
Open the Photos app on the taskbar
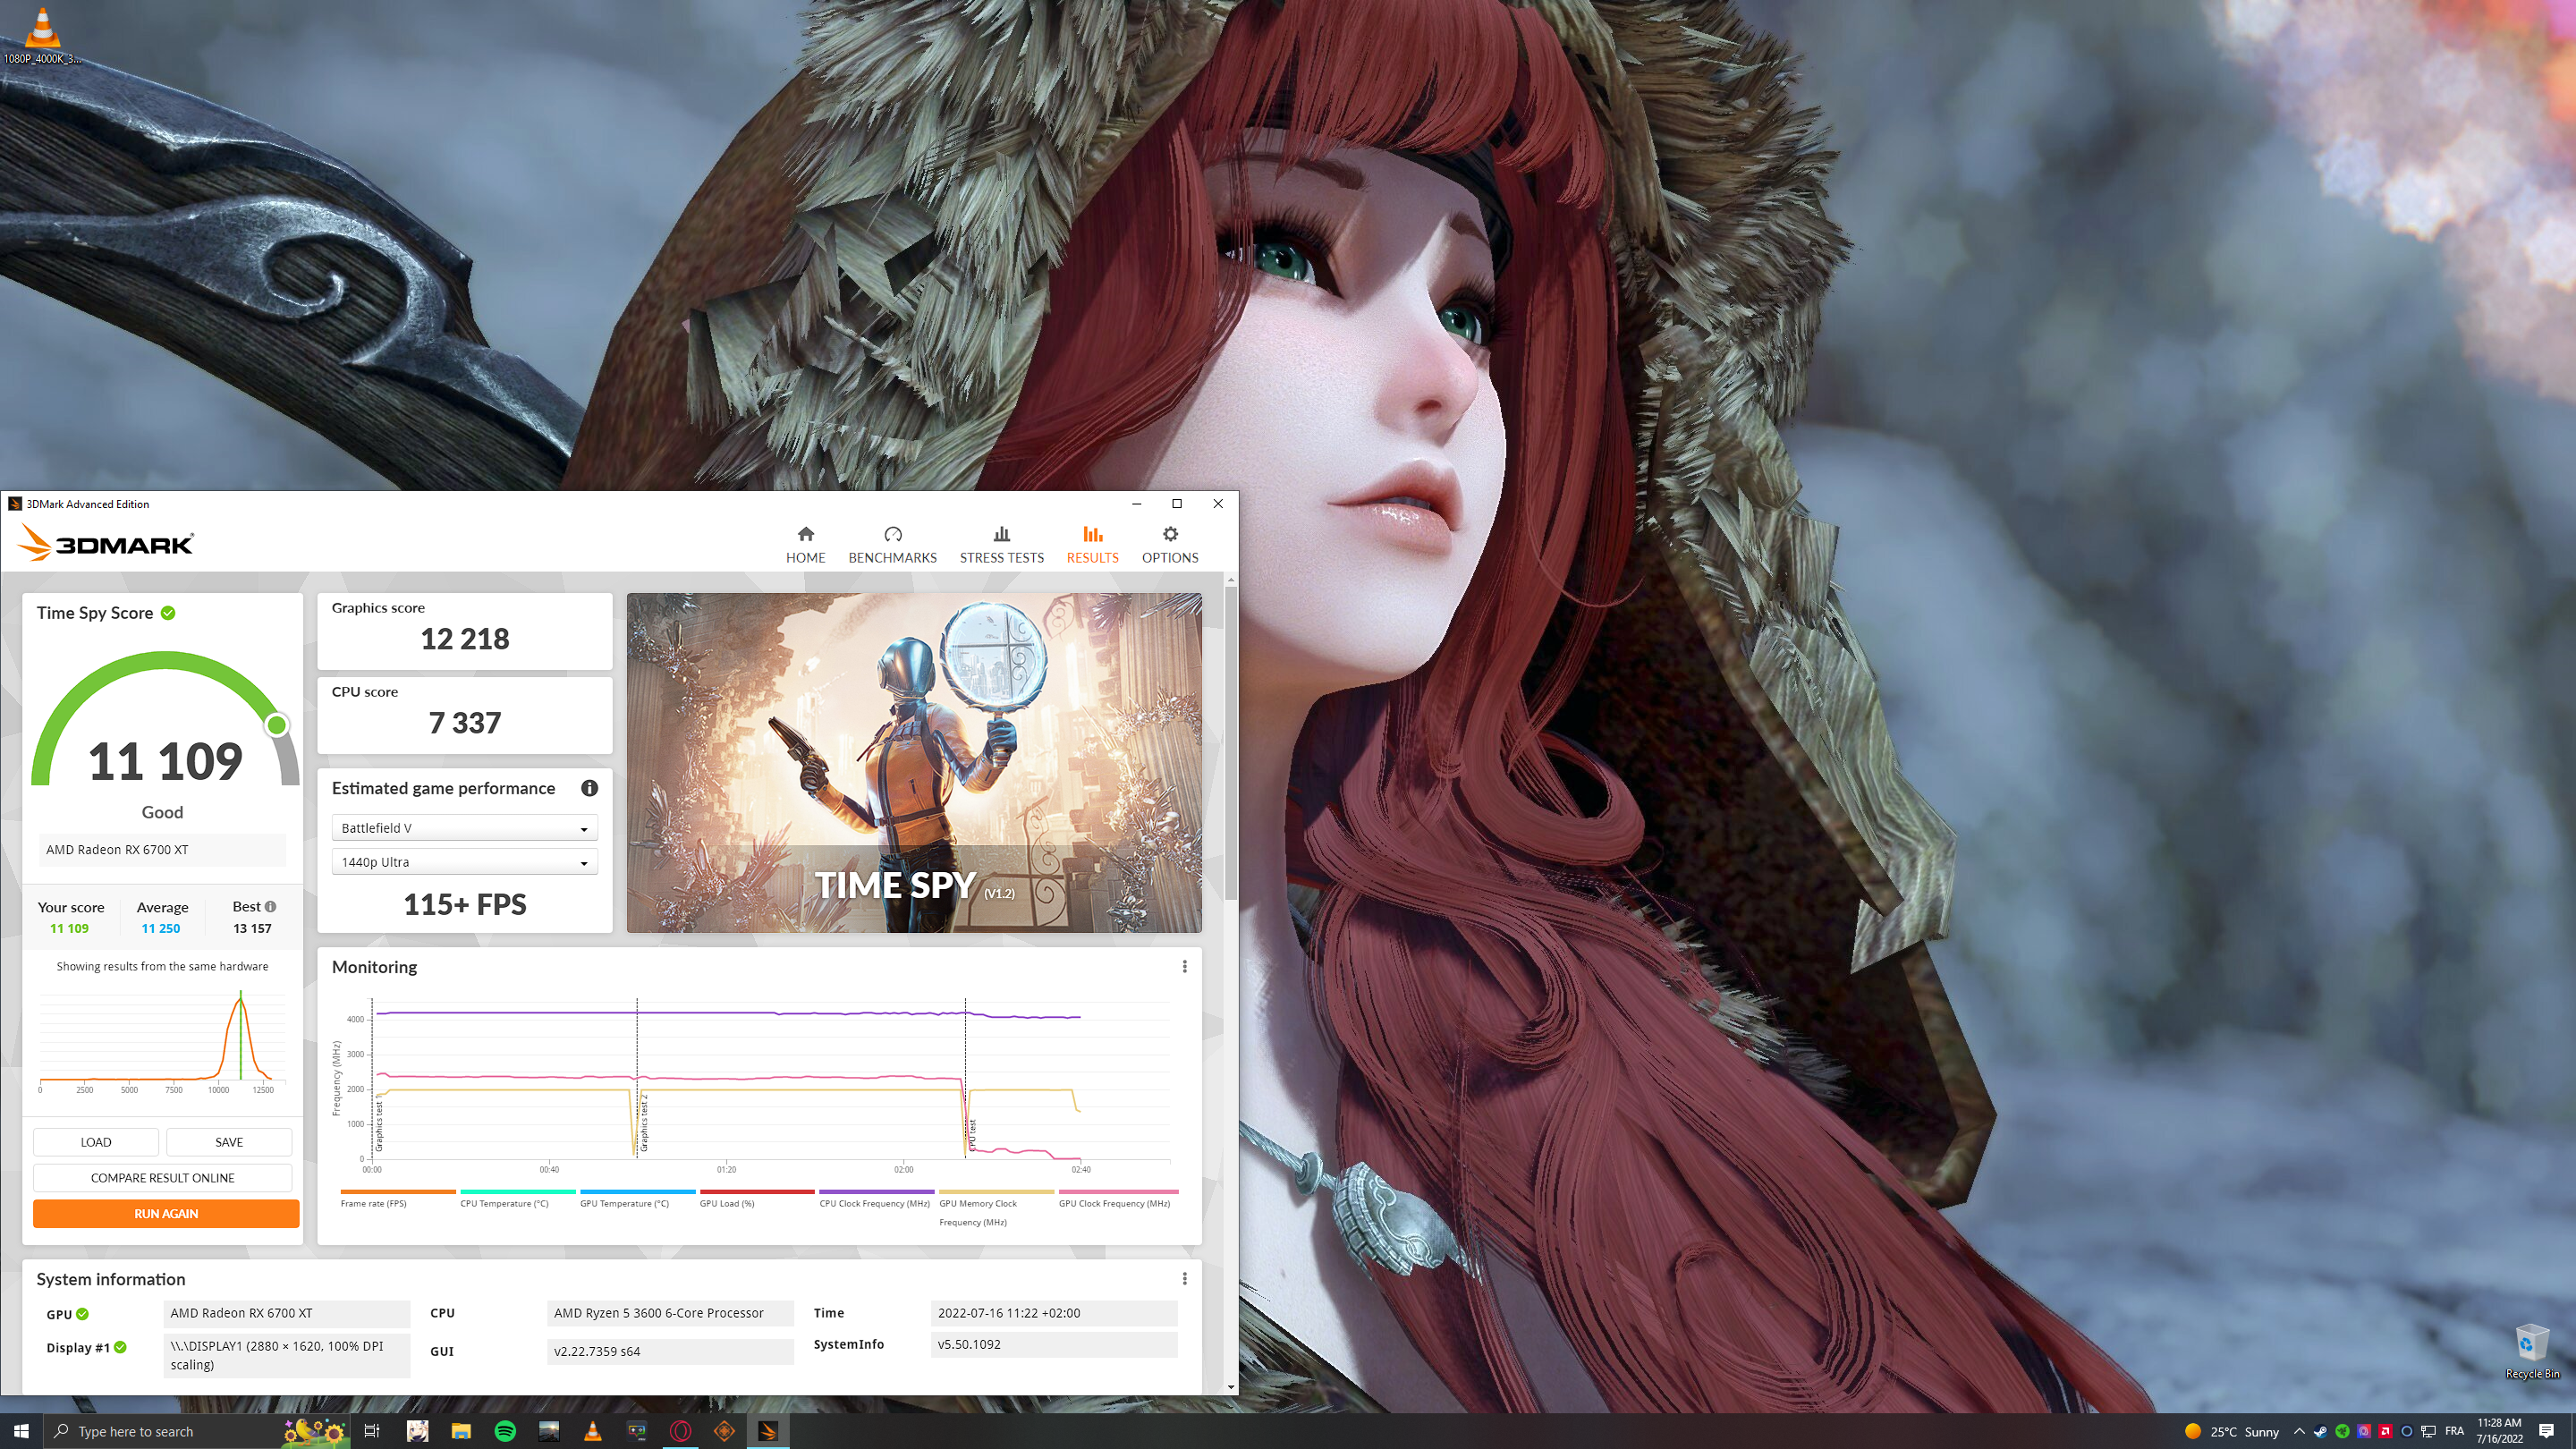click(549, 1431)
